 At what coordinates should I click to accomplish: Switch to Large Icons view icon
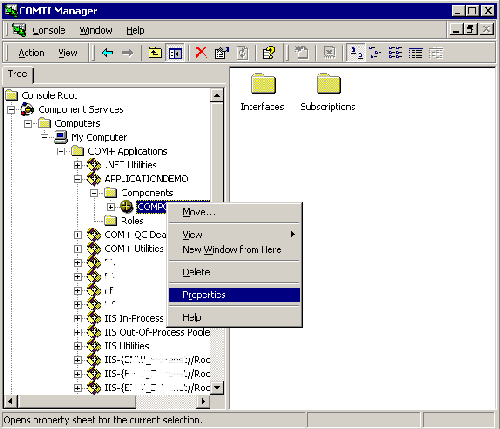coord(356,53)
